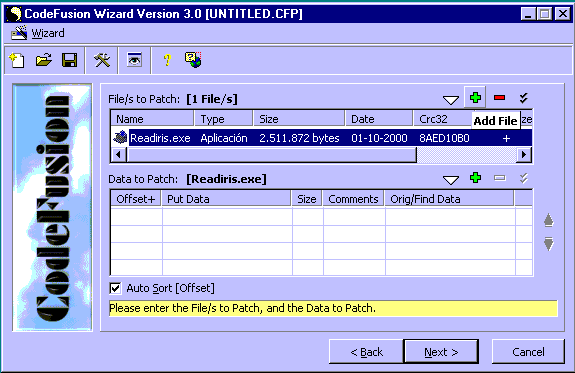Minimize the CodeFusion Wizard window
Viewport: 575px width, 373px height.
[x=528, y=14]
